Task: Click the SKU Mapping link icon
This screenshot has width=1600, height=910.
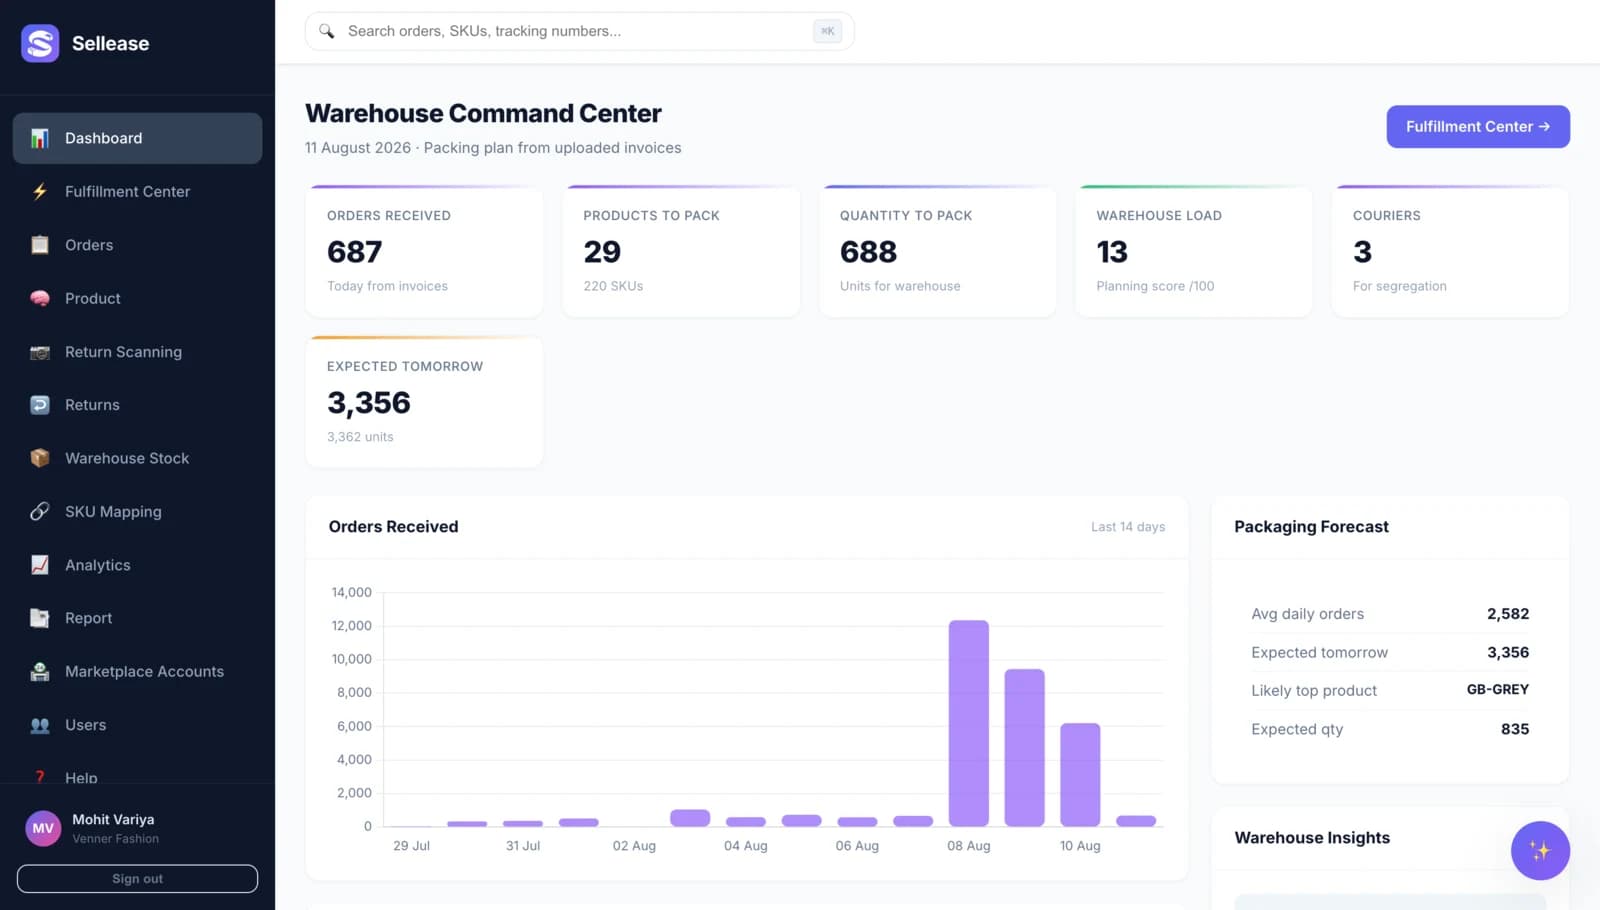Action: (x=40, y=511)
